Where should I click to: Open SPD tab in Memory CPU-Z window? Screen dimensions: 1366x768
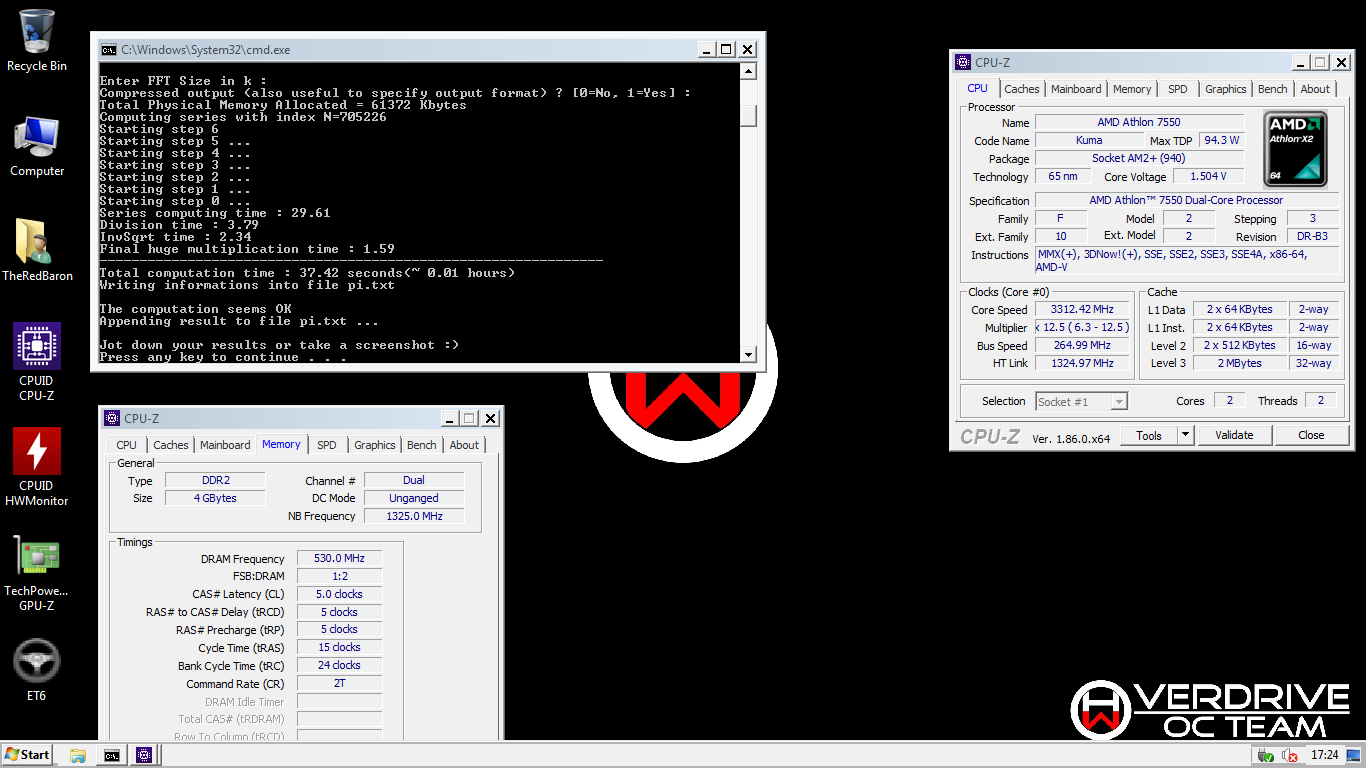click(x=327, y=445)
